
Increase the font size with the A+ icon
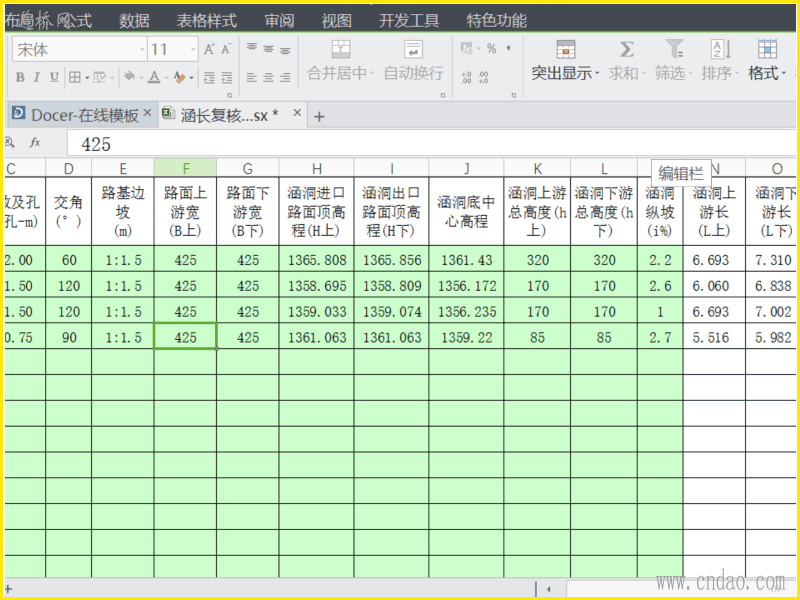[209, 49]
